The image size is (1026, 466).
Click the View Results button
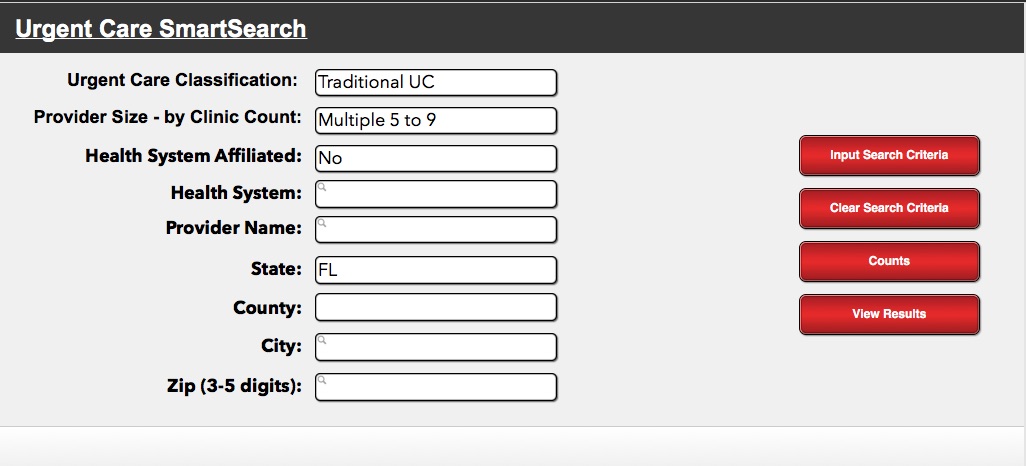889,314
